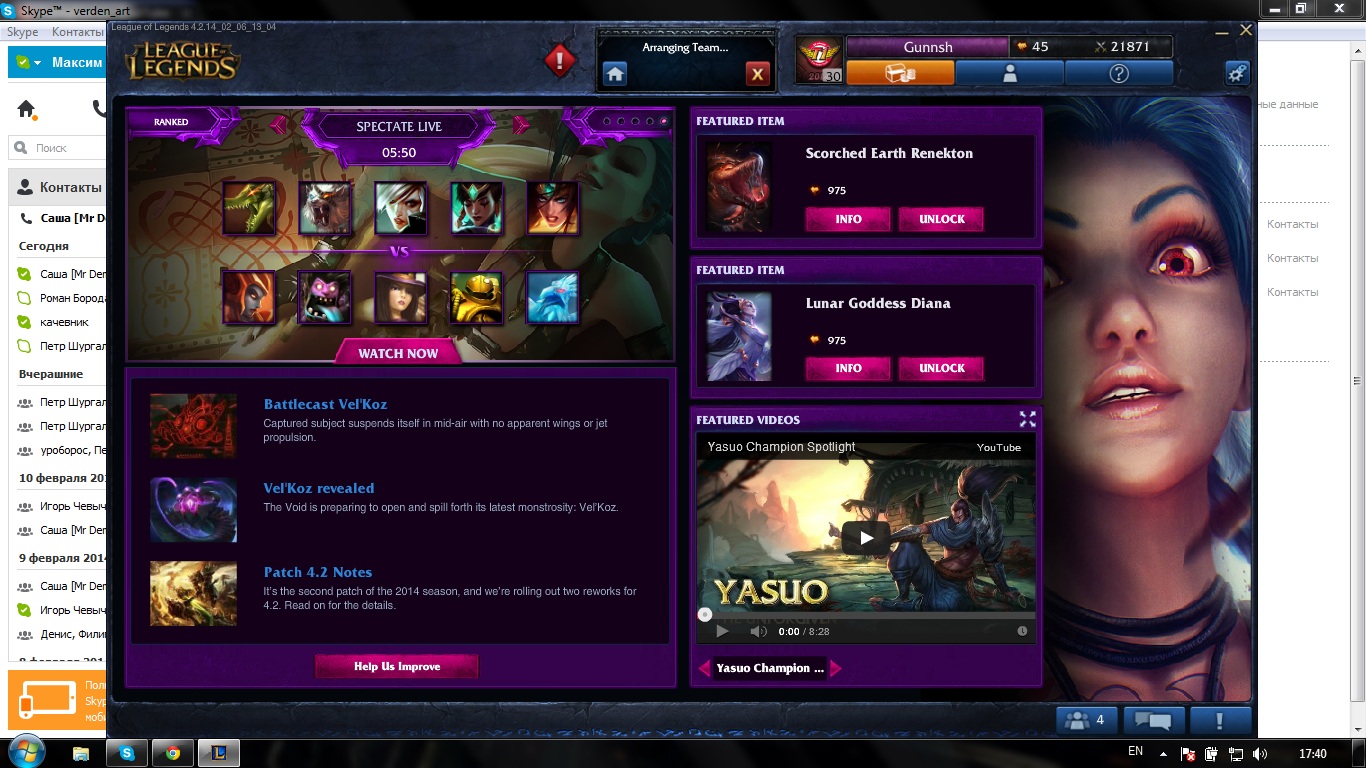Open the friends list buddy icon
The width and height of the screenshot is (1366, 768).
coord(1086,720)
